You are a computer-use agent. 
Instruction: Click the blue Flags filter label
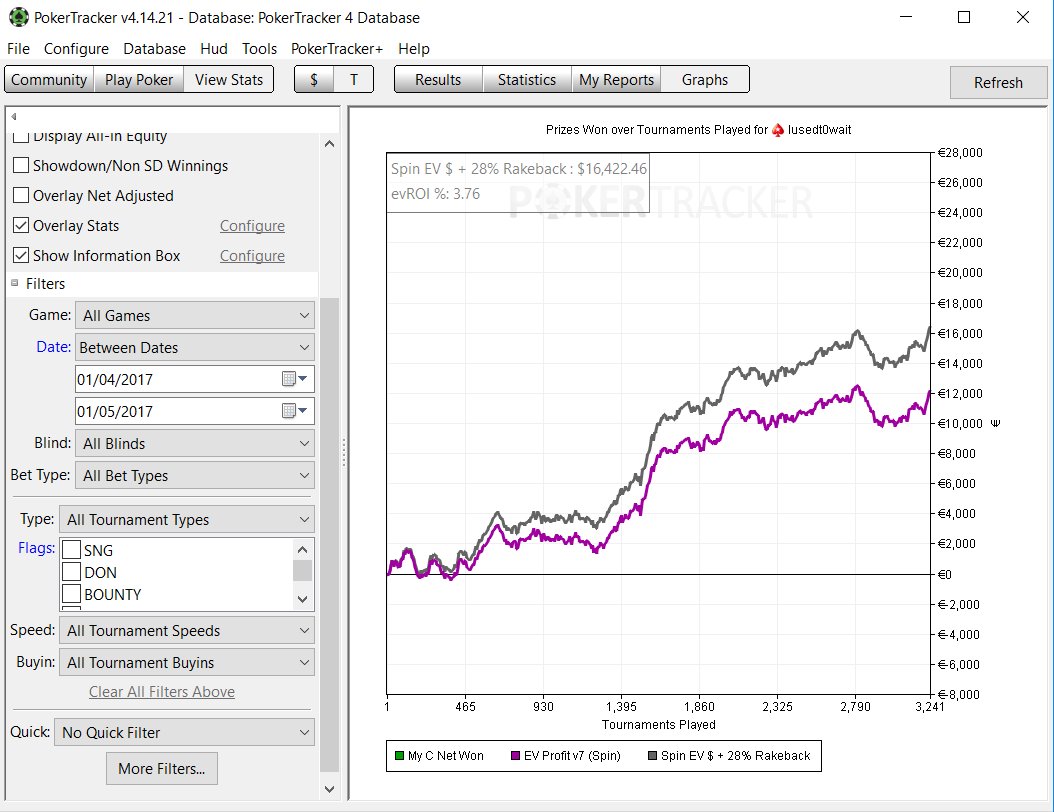coord(36,548)
